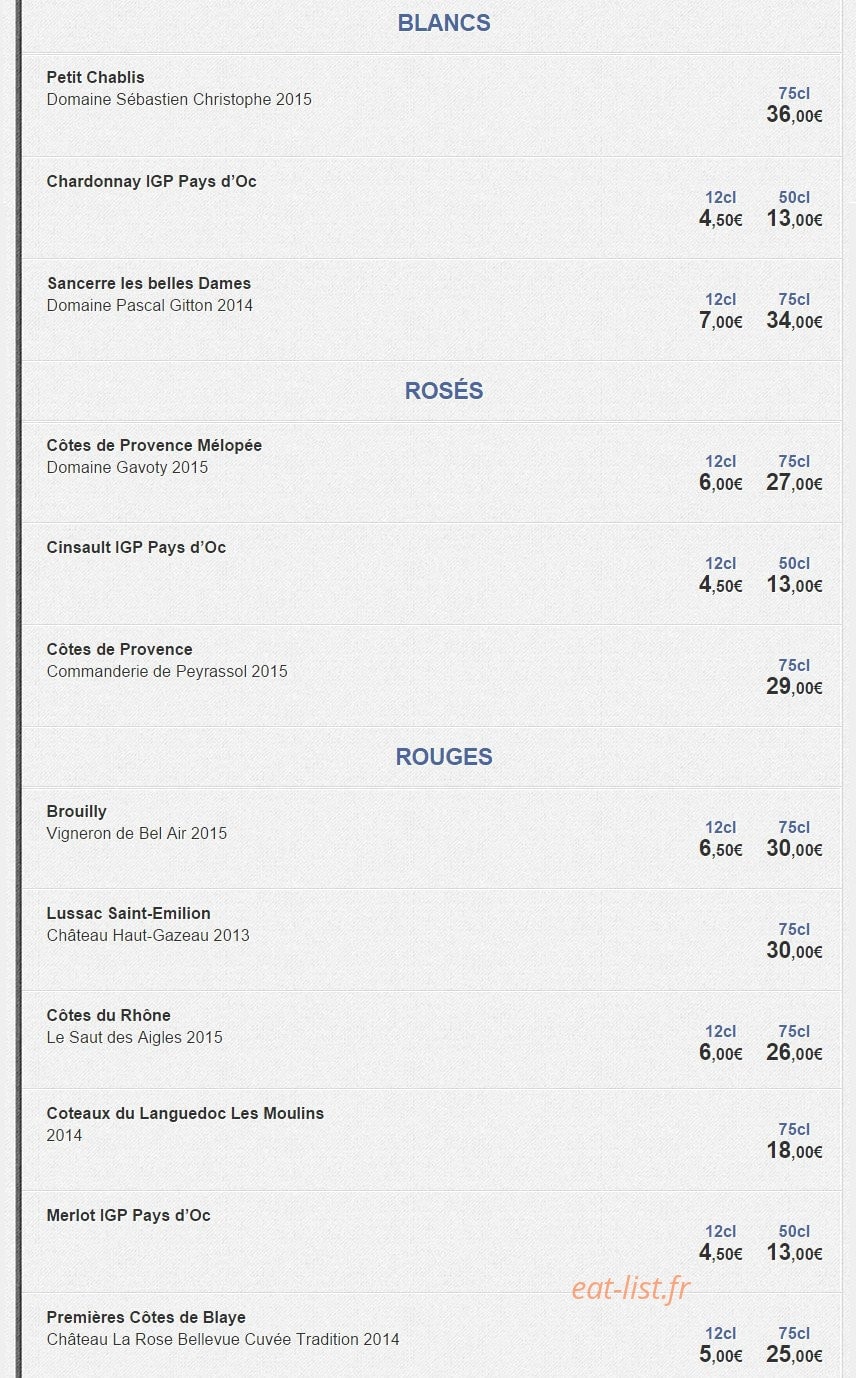Open Premières Côtes de Blaye entry
Image resolution: width=856 pixels, height=1378 pixels.
(x=146, y=1317)
